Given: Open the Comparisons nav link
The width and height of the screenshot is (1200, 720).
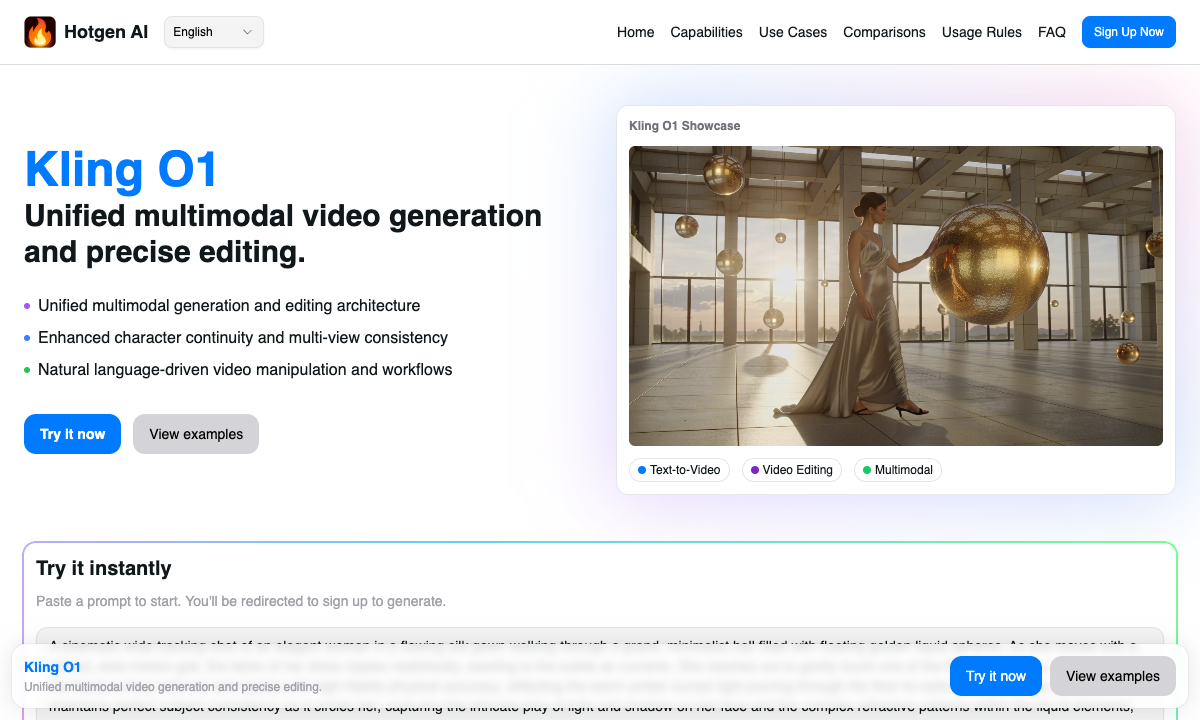Looking at the screenshot, I should [x=884, y=32].
